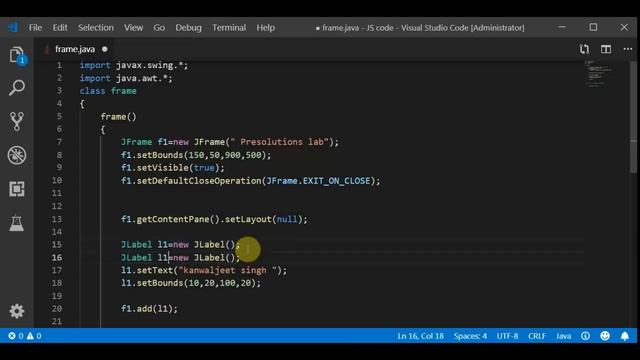This screenshot has width=640, height=360.
Task: Click 'import javax.swing.*;' line
Action: click(134, 65)
